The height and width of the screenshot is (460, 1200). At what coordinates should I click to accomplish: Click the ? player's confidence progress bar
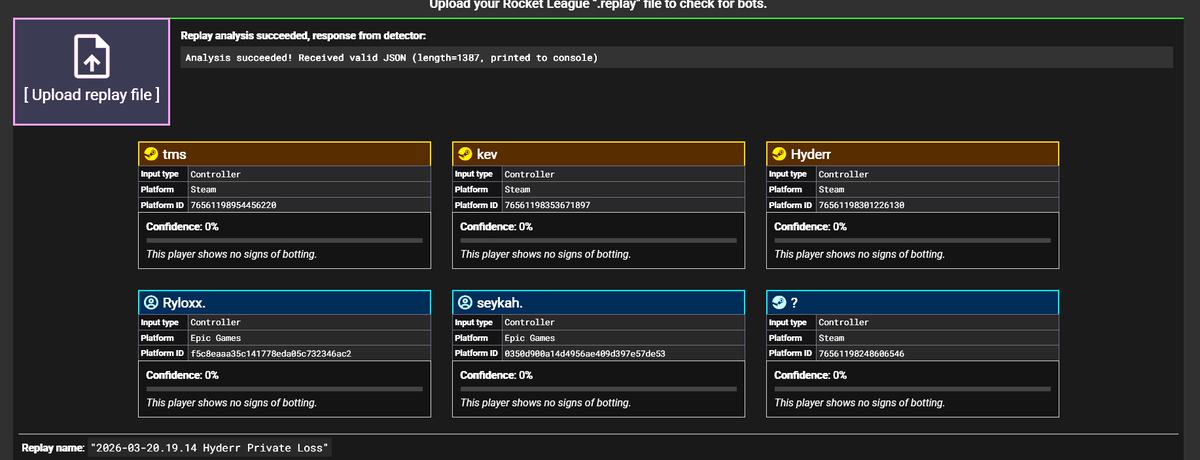coord(912,389)
